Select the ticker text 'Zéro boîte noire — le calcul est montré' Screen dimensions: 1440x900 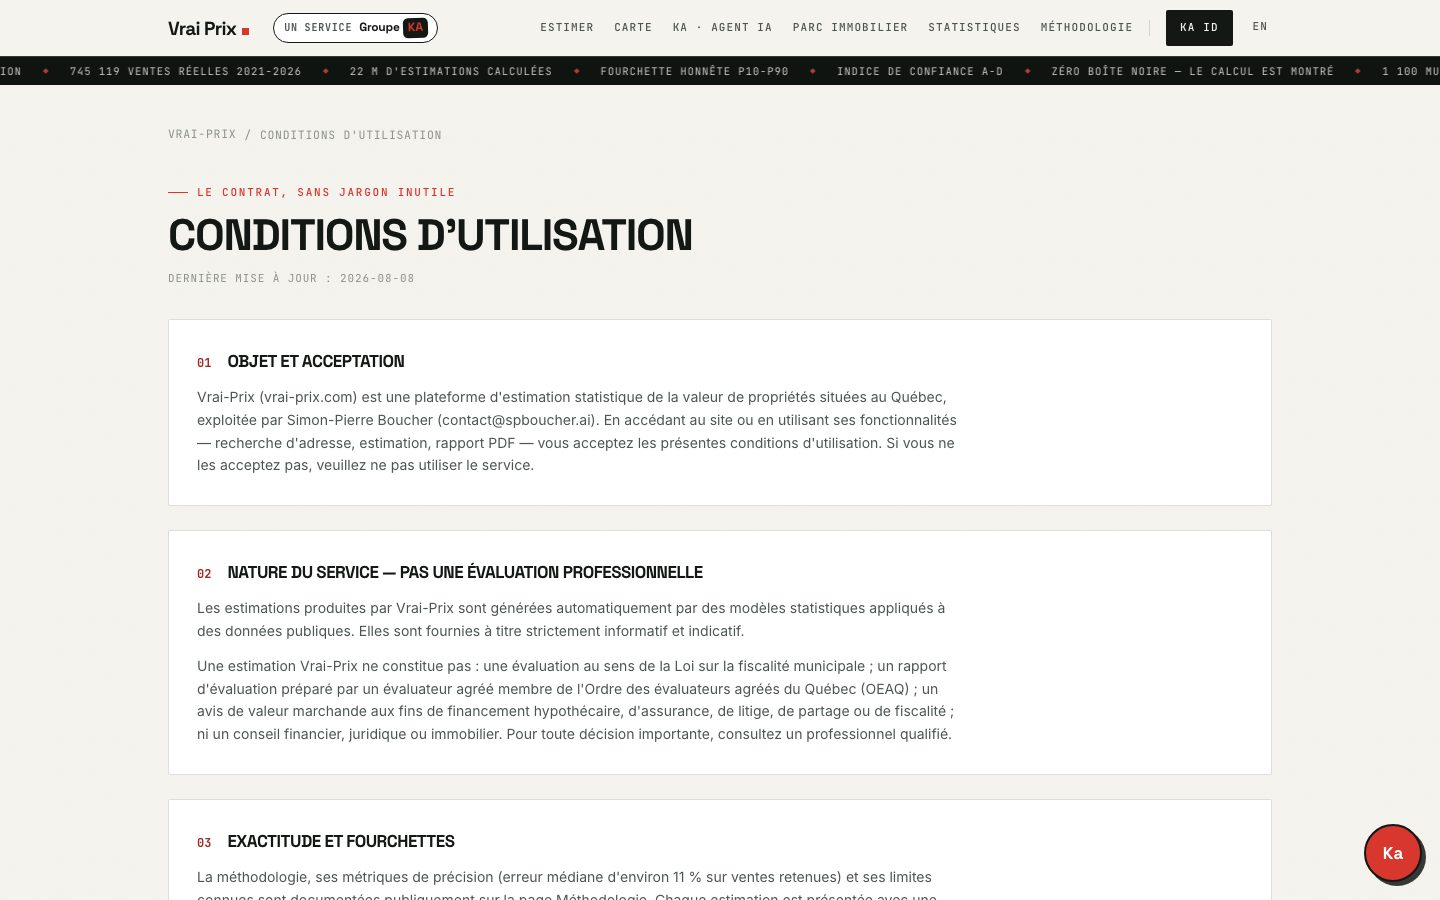coord(1192,71)
